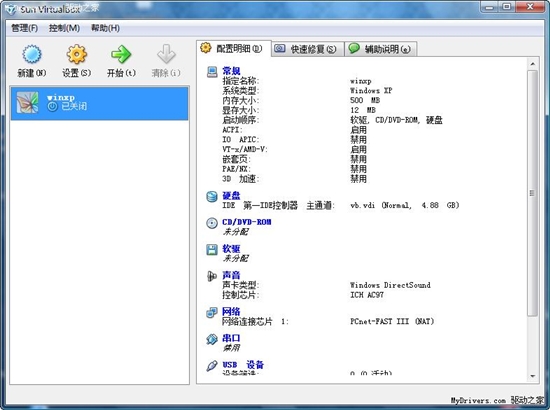Click the Network (网络) section icon

pos(212,312)
